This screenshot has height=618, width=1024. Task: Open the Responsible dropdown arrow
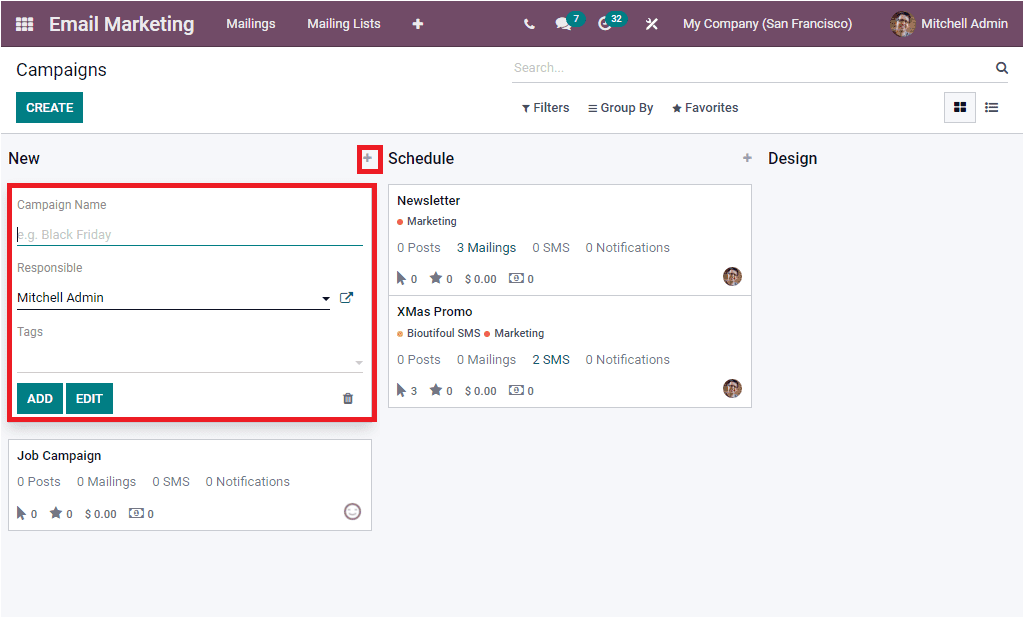click(326, 297)
